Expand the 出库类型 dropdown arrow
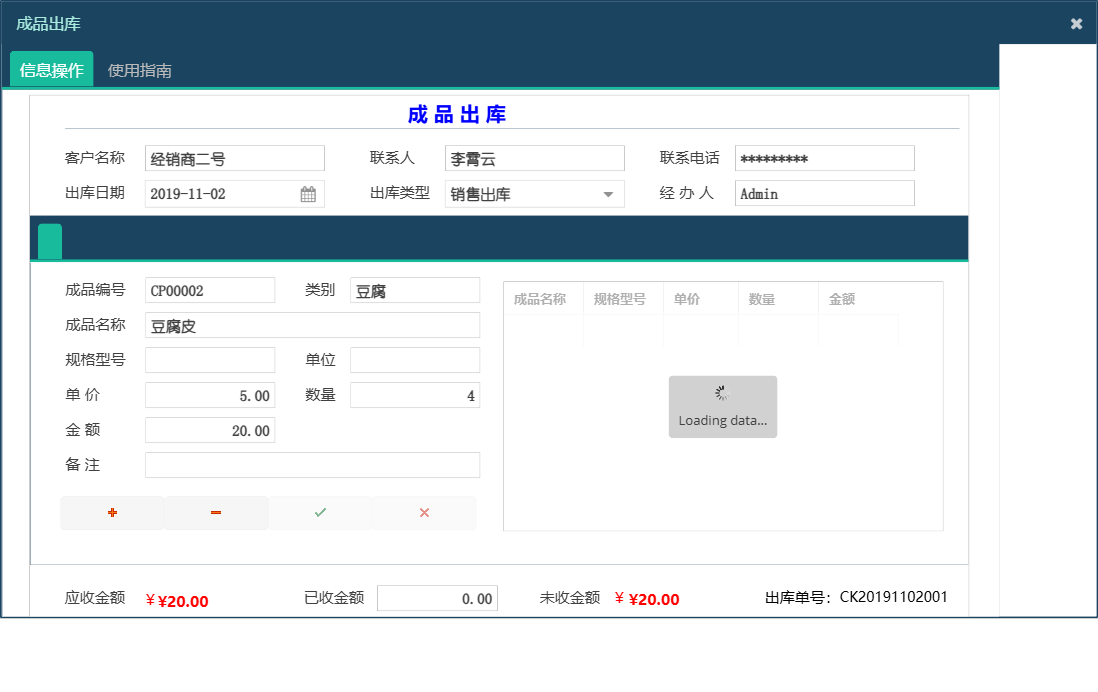Viewport: 1098px width, 692px height. pos(610,193)
